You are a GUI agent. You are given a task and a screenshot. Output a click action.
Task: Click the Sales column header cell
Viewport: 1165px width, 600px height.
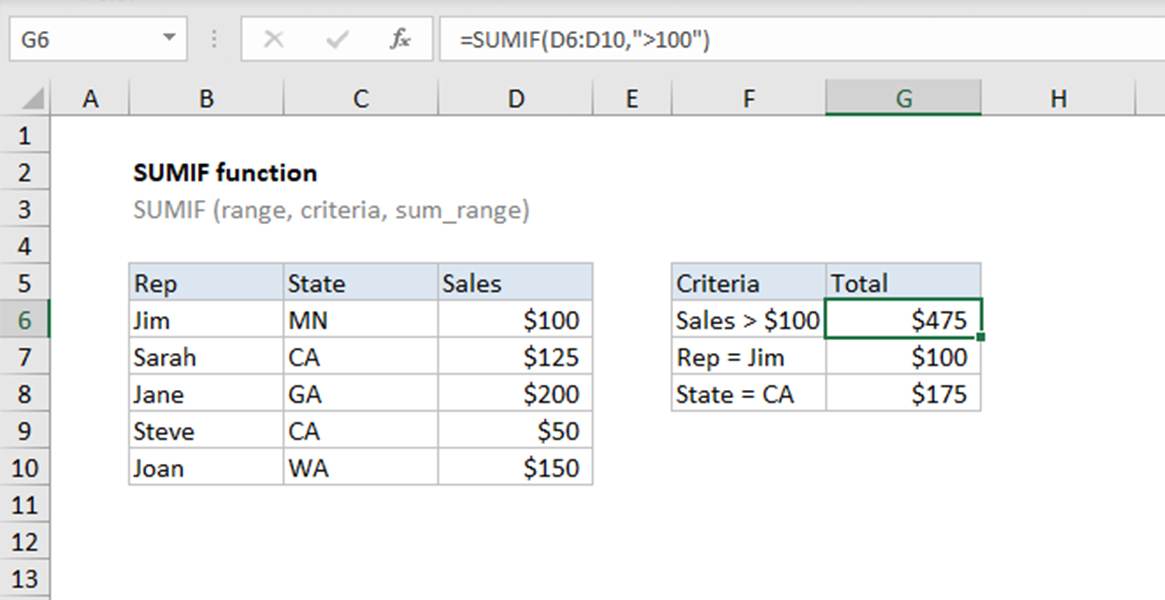pyautogui.click(x=515, y=283)
